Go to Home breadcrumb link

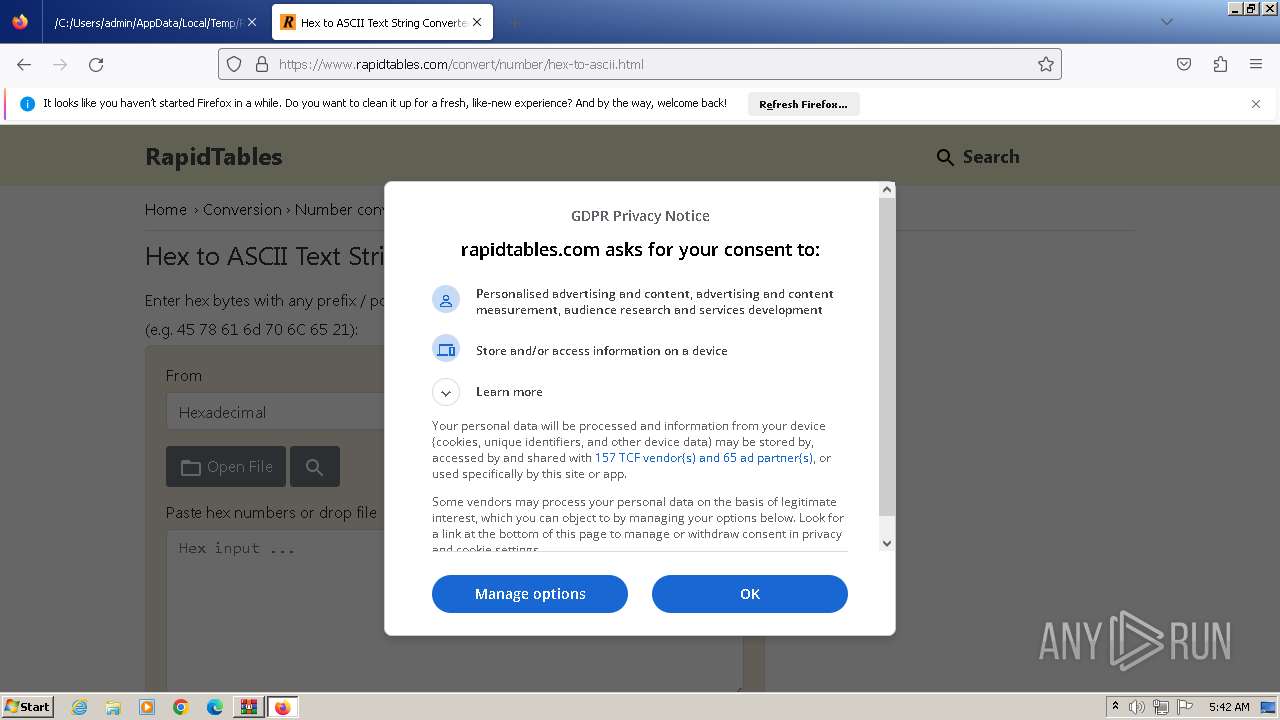166,210
